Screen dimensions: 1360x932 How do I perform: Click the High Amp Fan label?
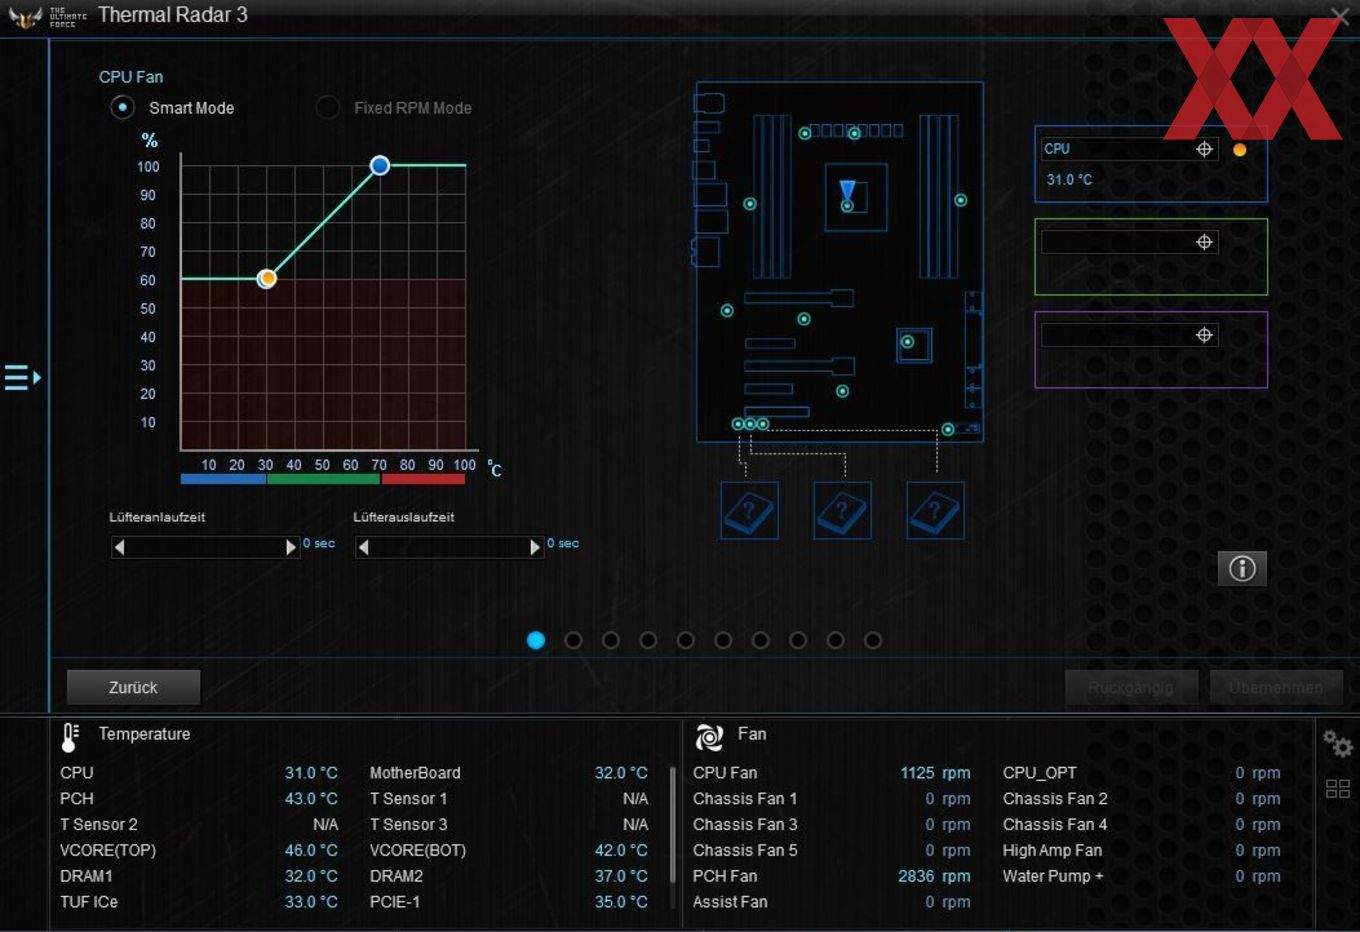[x=1052, y=850]
